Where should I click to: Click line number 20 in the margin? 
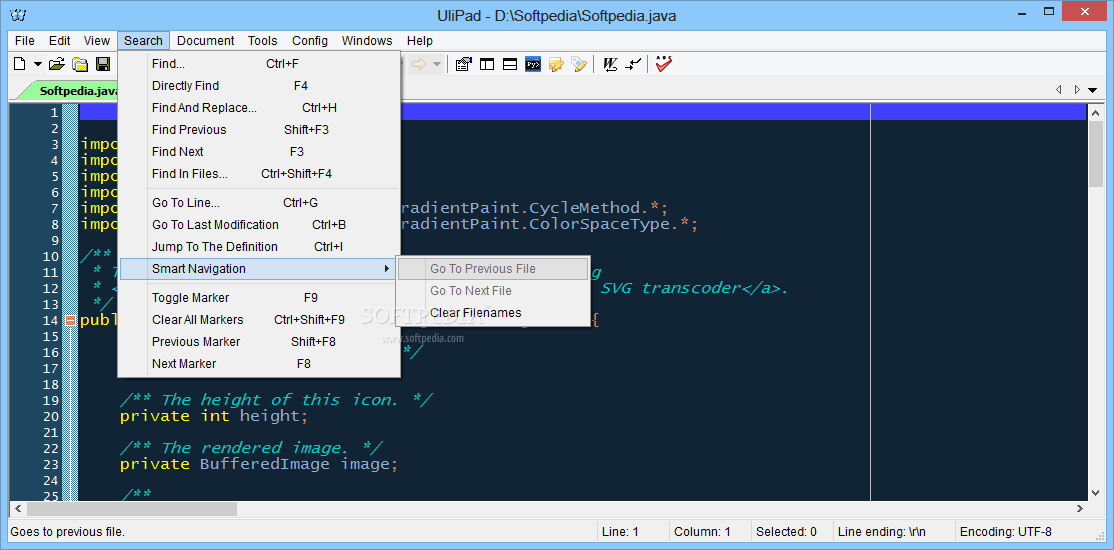(x=51, y=416)
